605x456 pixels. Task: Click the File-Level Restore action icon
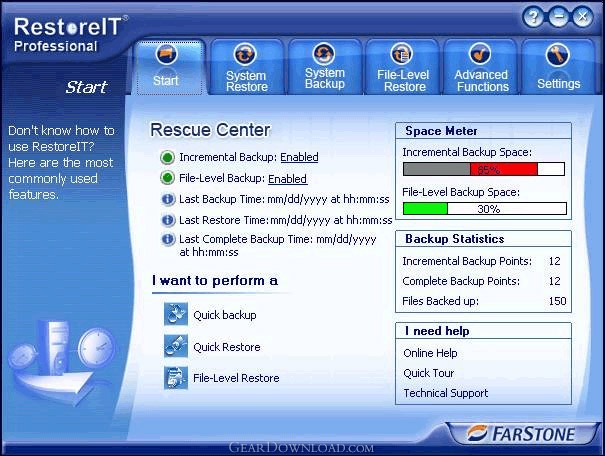[x=176, y=378]
